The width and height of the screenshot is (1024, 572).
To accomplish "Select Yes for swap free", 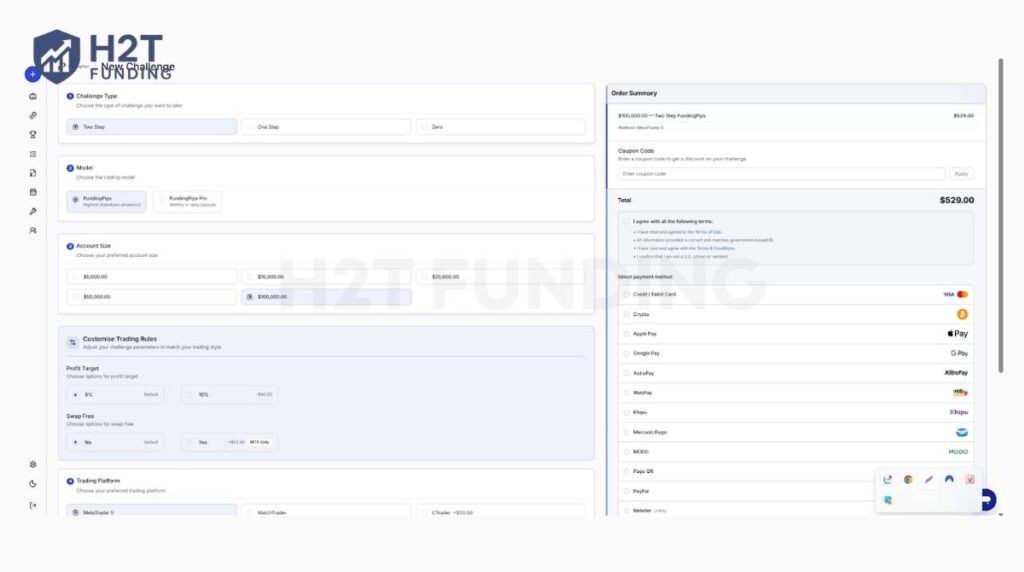I will [229, 442].
